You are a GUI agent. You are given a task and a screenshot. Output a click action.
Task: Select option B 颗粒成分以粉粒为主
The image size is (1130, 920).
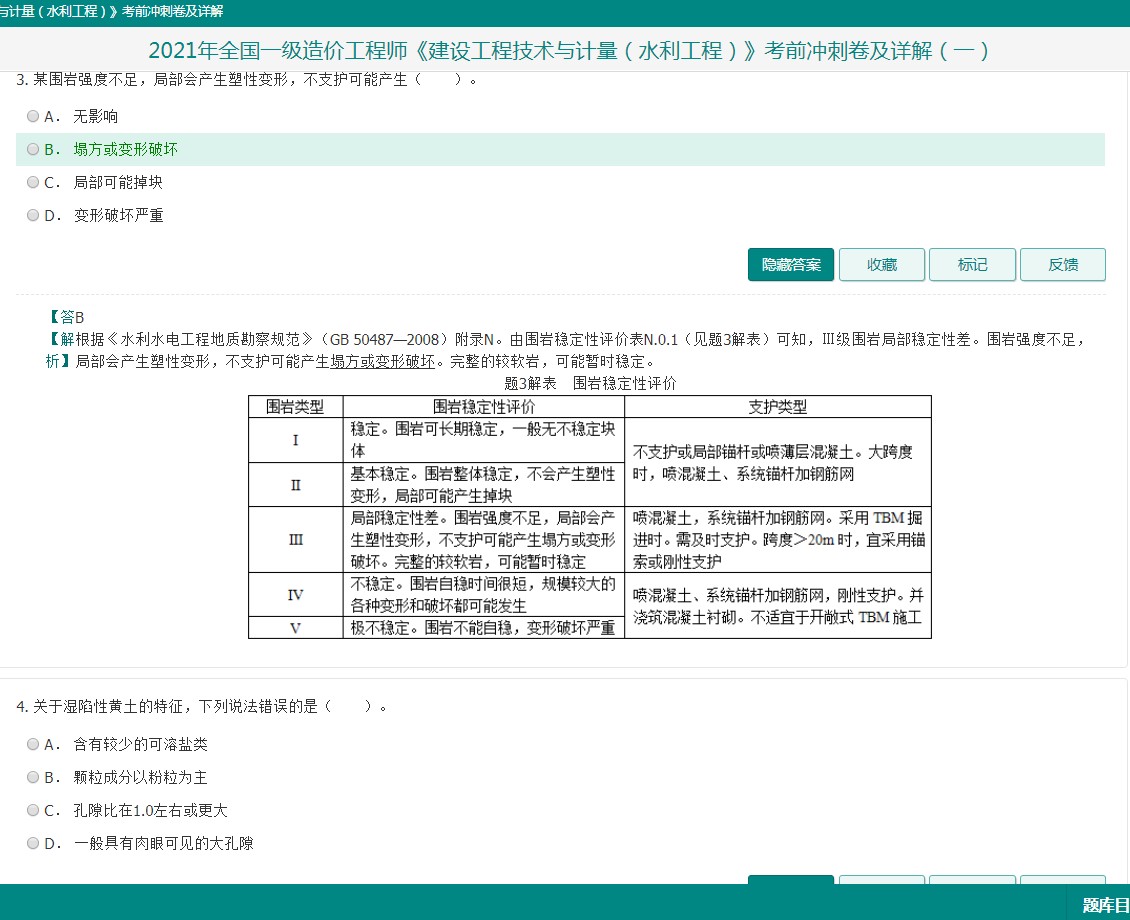pyautogui.click(x=32, y=777)
